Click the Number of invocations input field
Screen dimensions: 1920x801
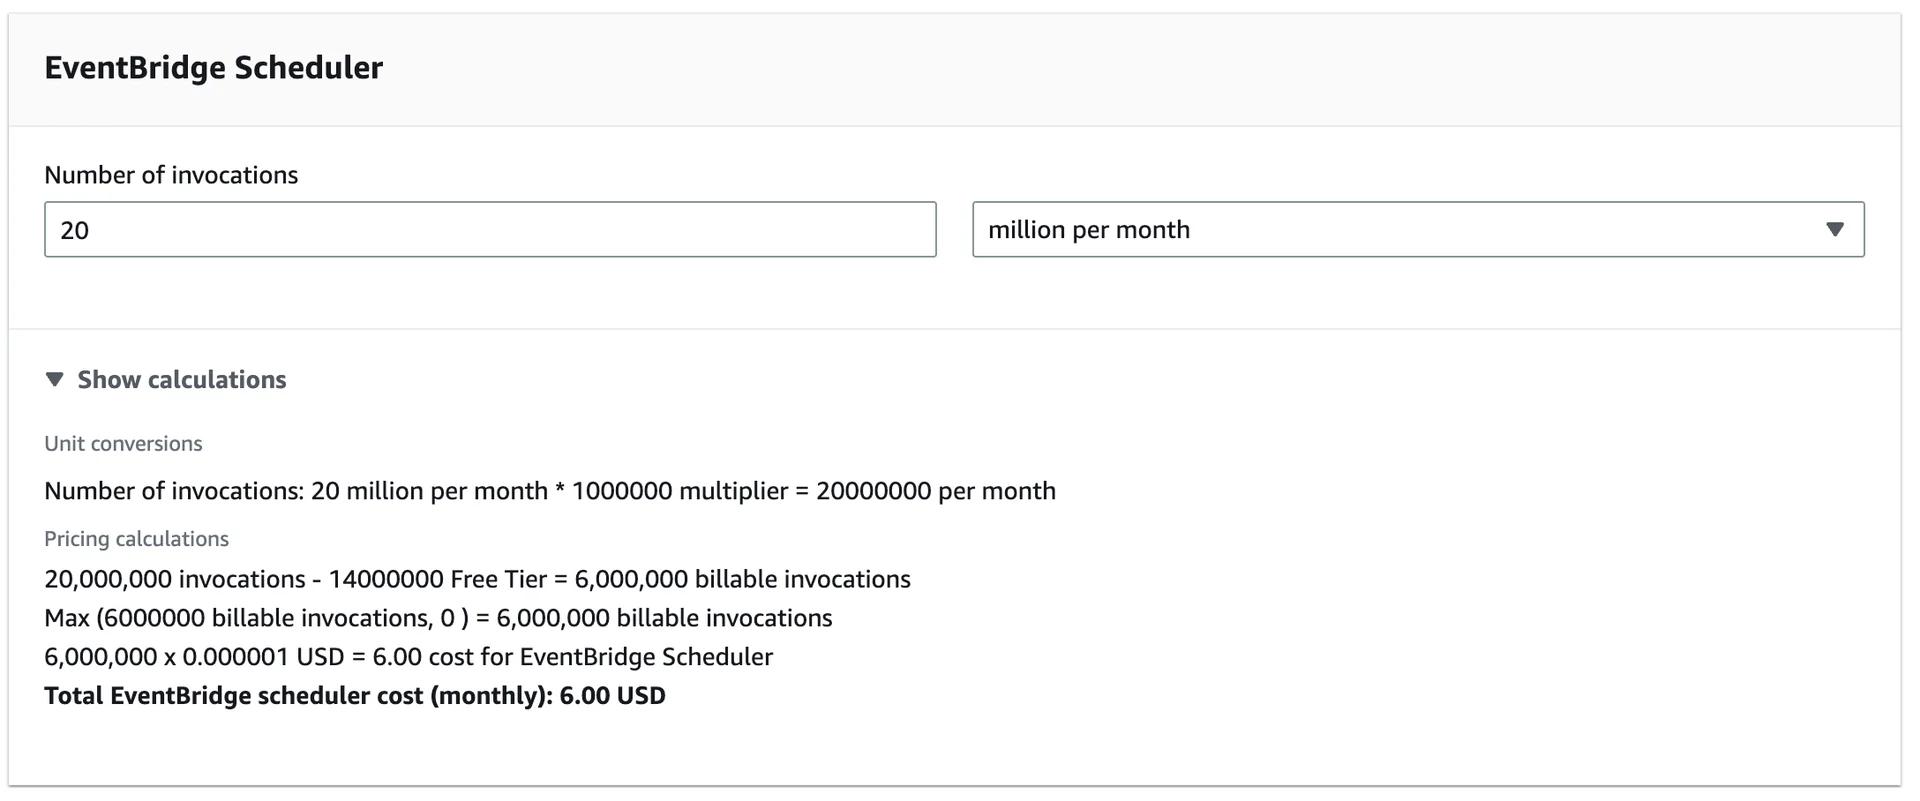point(490,229)
